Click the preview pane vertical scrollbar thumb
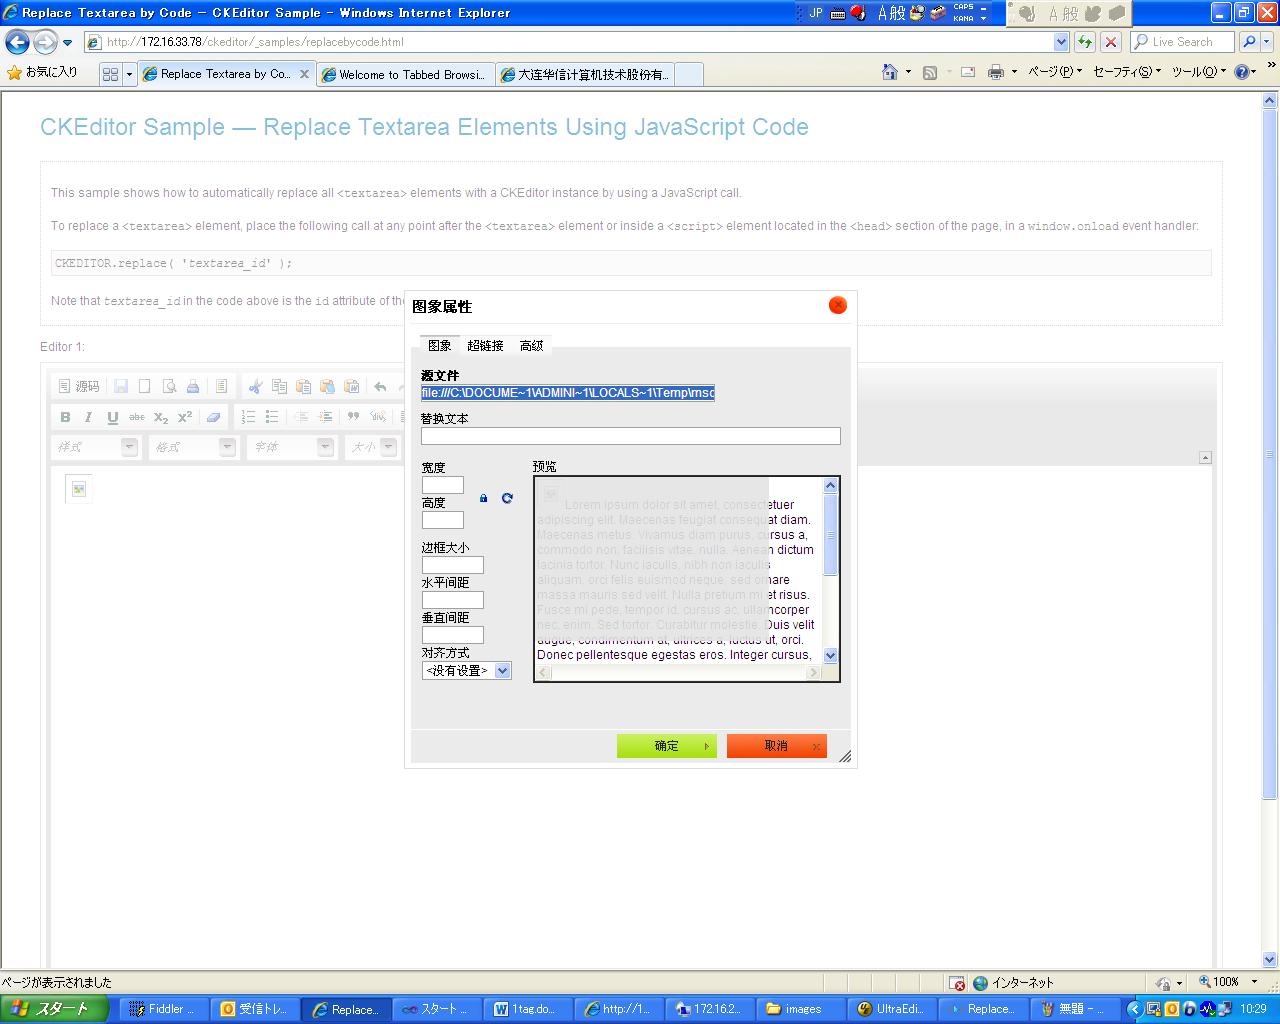Image resolution: width=1280 pixels, height=1024 pixels. click(x=830, y=535)
